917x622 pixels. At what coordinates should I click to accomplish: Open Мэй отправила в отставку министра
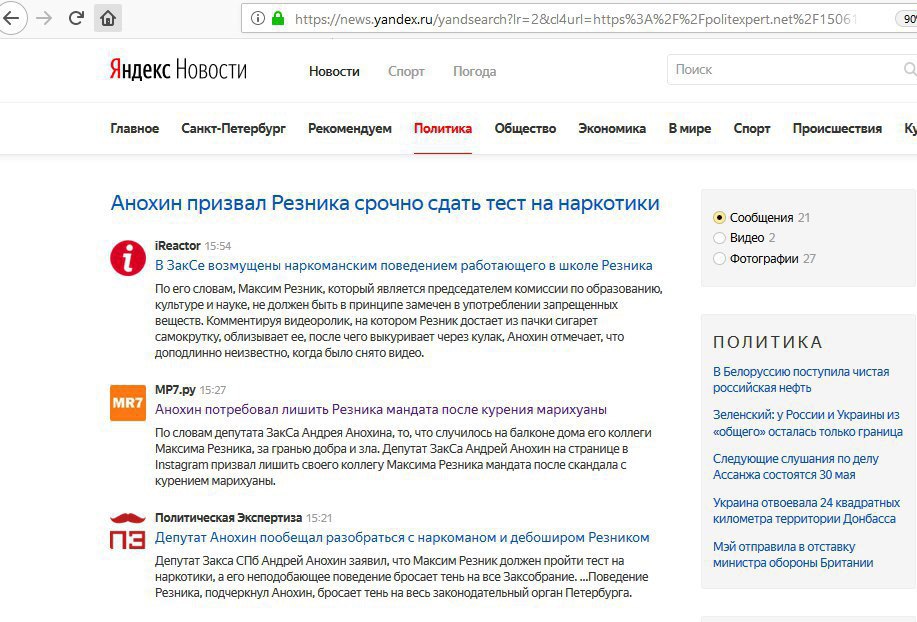[x=793, y=555]
